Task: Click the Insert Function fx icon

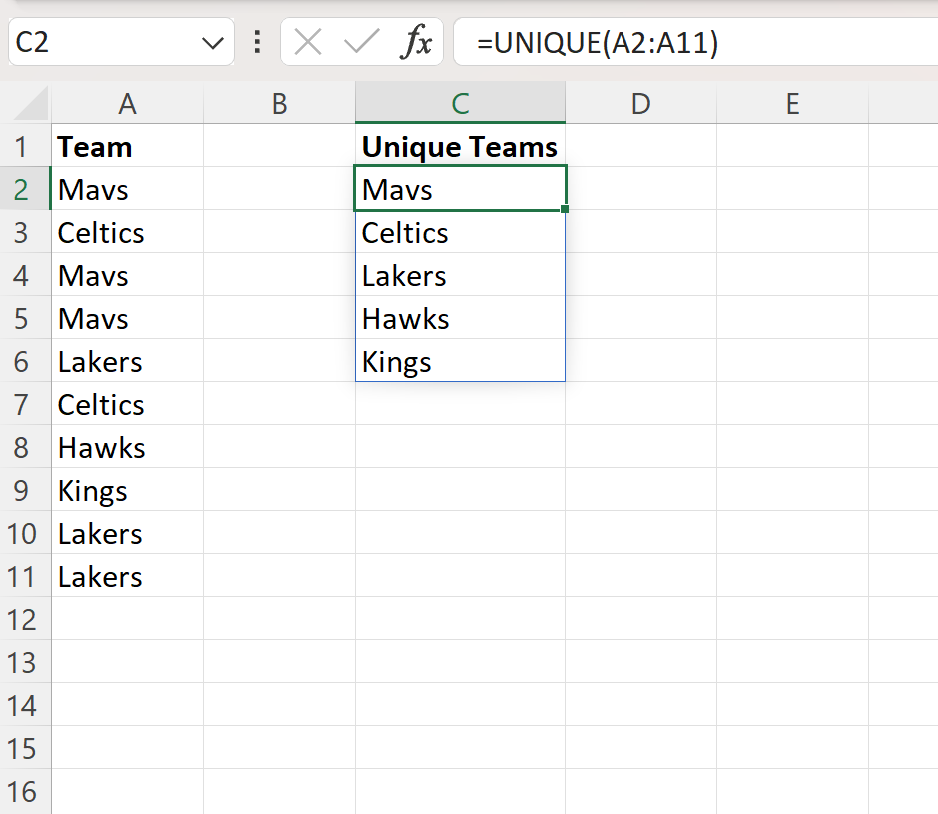Action: [417, 43]
